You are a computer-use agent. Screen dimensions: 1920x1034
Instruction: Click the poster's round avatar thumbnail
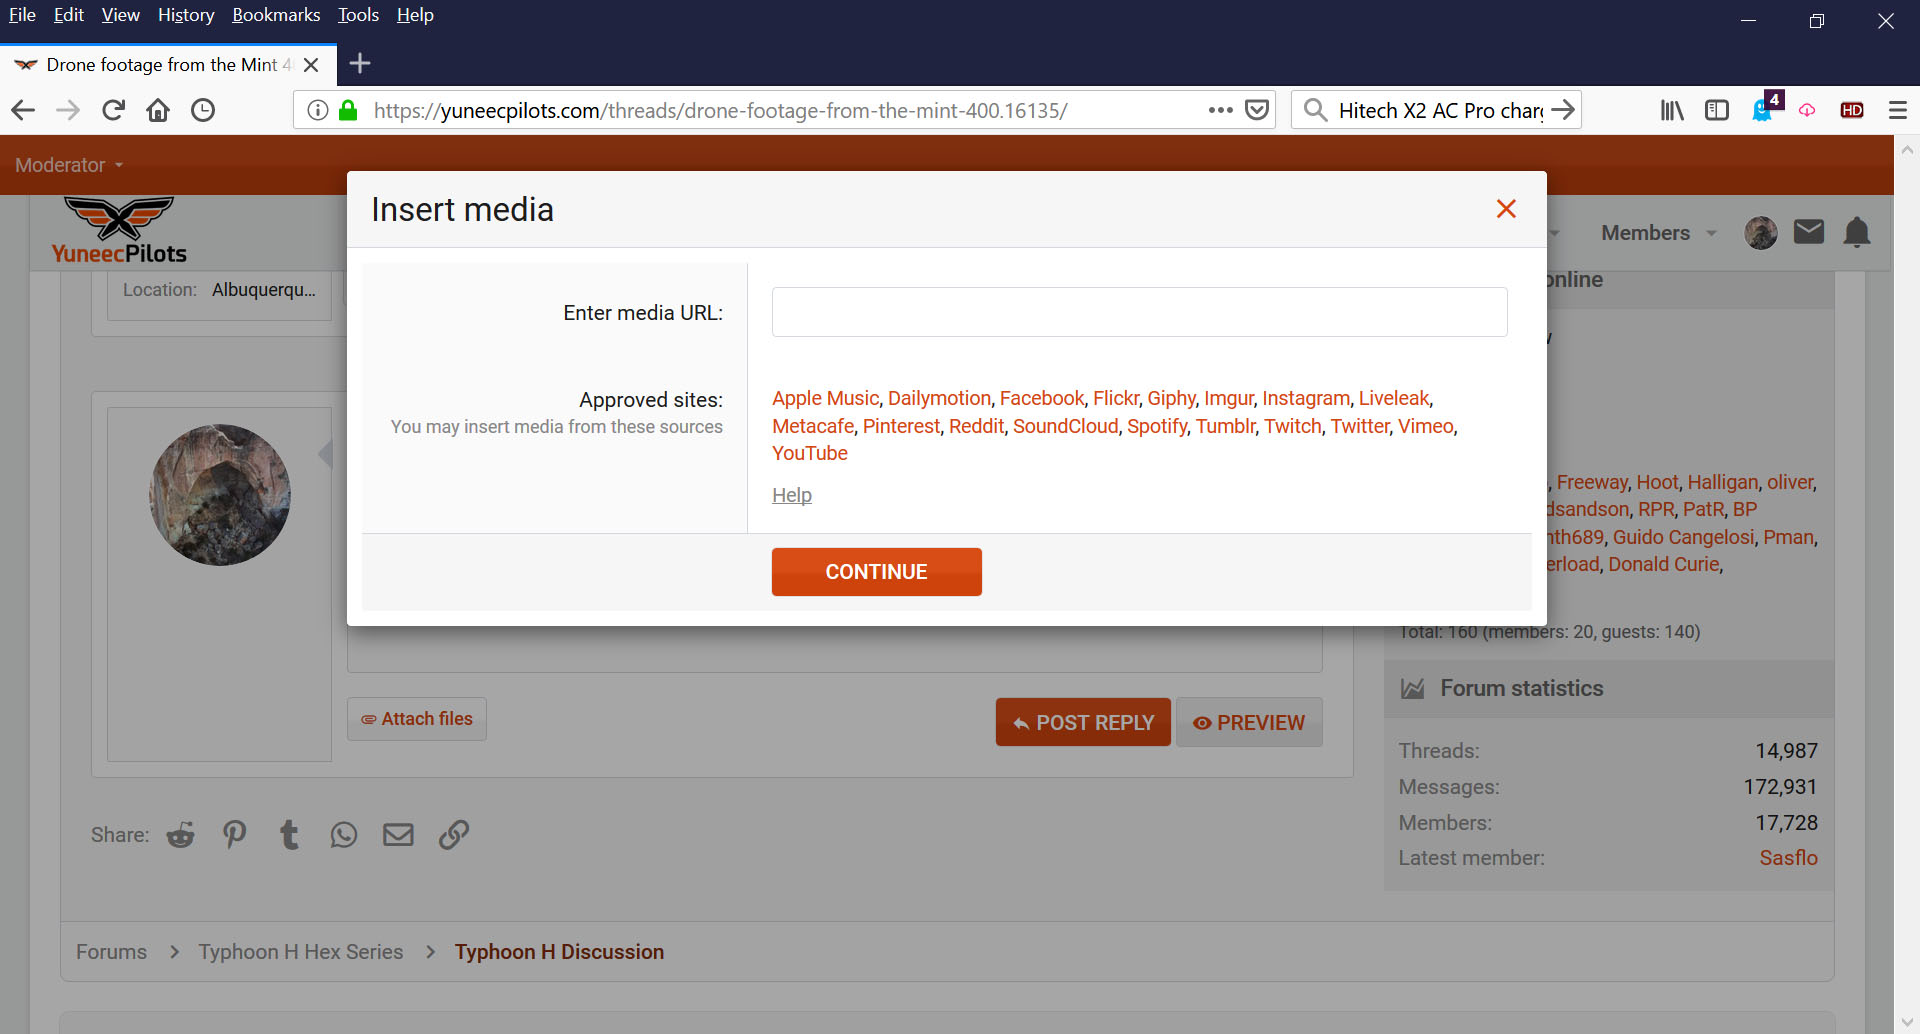[220, 495]
